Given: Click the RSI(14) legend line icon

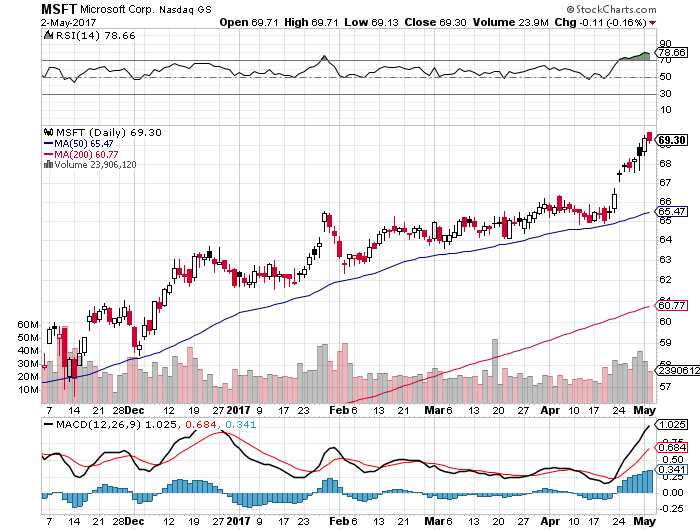Looking at the screenshot, I should click(47, 33).
